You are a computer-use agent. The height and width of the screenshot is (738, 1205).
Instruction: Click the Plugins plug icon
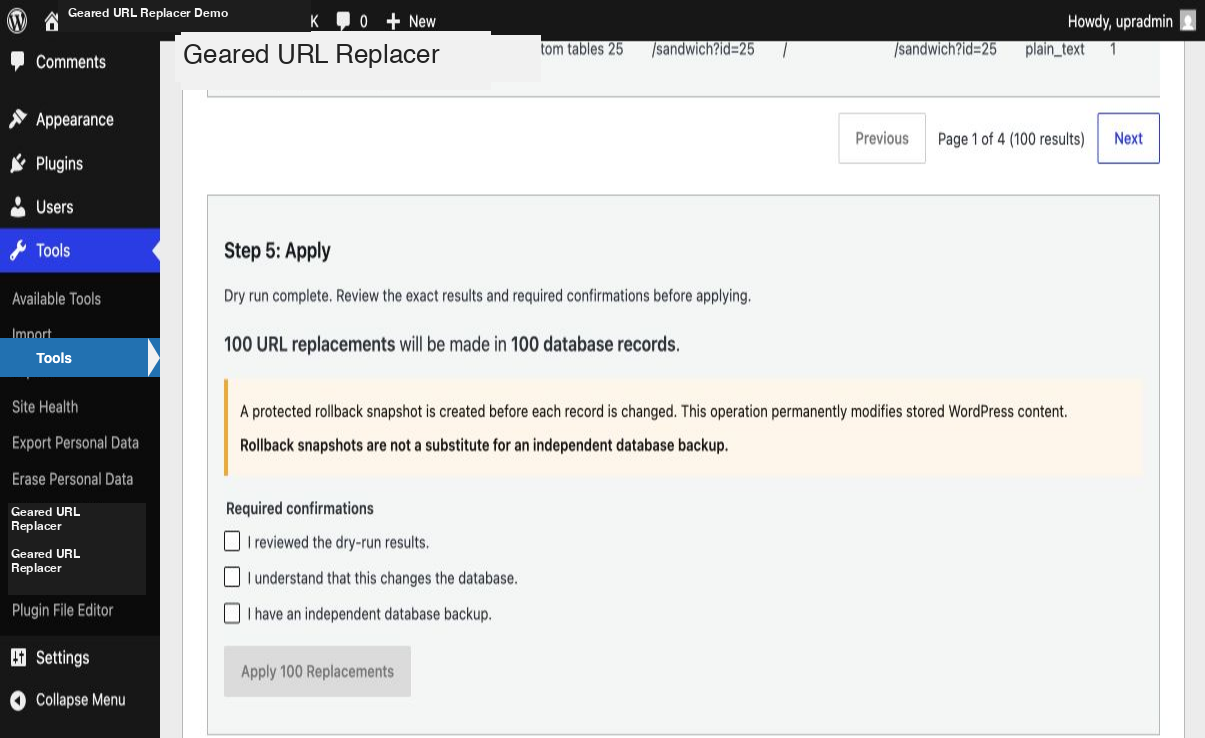(18, 163)
